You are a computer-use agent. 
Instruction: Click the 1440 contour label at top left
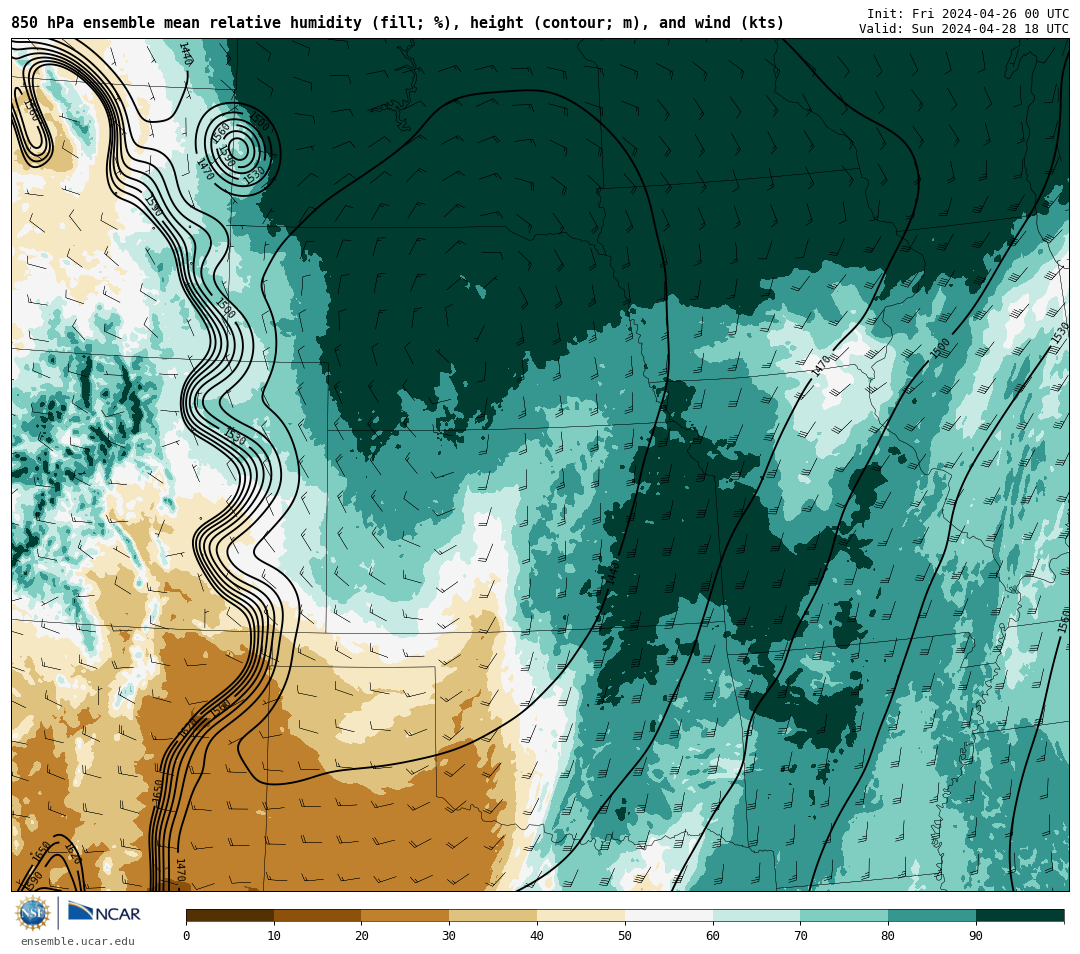tap(185, 54)
